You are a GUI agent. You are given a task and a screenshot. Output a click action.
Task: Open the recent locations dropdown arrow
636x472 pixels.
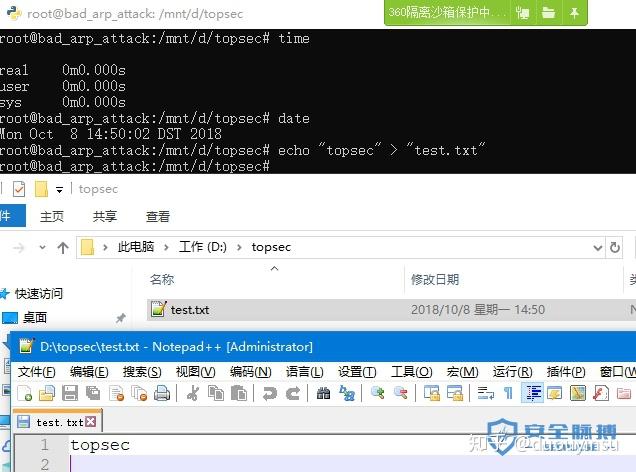43,247
